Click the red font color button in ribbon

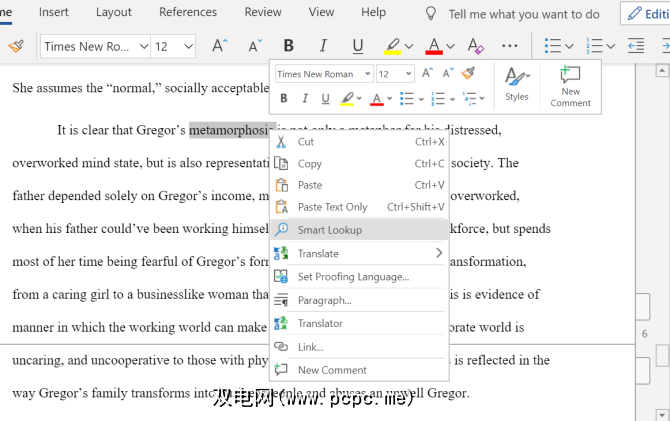(x=433, y=47)
